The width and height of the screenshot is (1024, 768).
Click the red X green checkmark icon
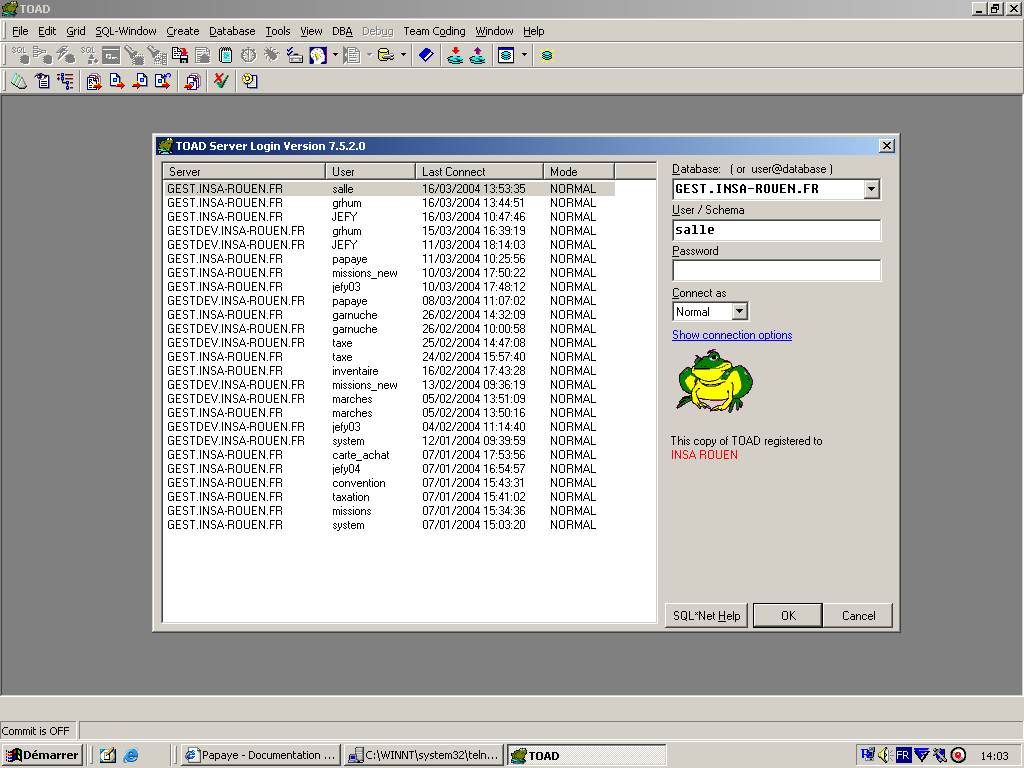coord(221,81)
